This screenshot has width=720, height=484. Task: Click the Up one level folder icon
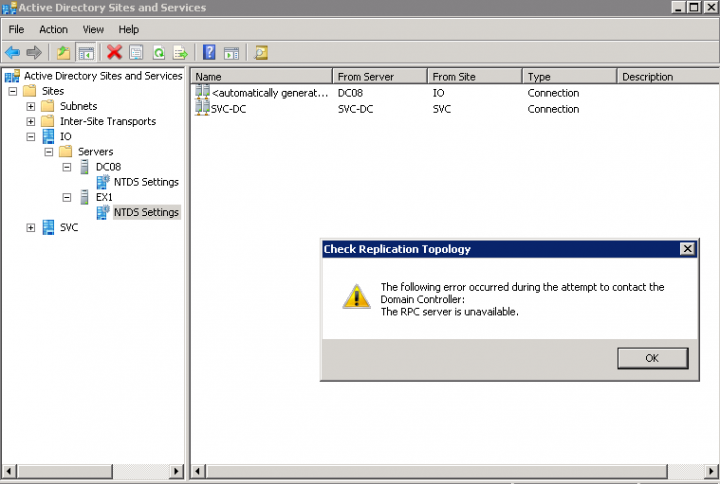click(x=63, y=53)
